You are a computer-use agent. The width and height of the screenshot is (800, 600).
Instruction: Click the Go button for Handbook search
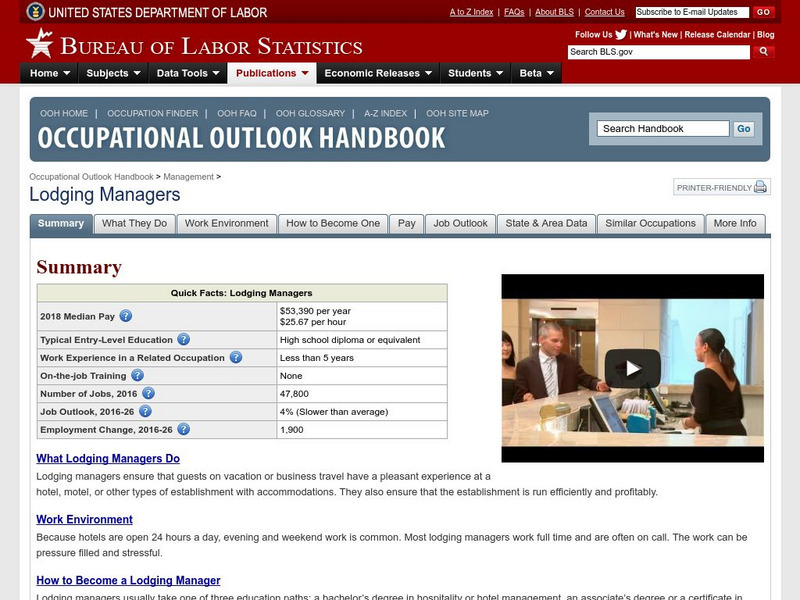point(742,128)
